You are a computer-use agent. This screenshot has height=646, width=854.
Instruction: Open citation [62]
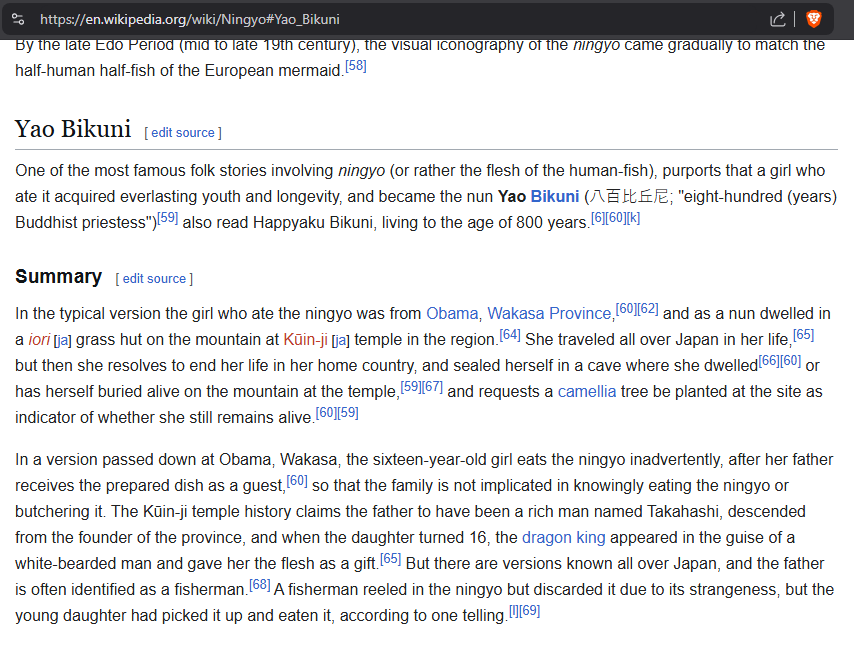pos(648,309)
